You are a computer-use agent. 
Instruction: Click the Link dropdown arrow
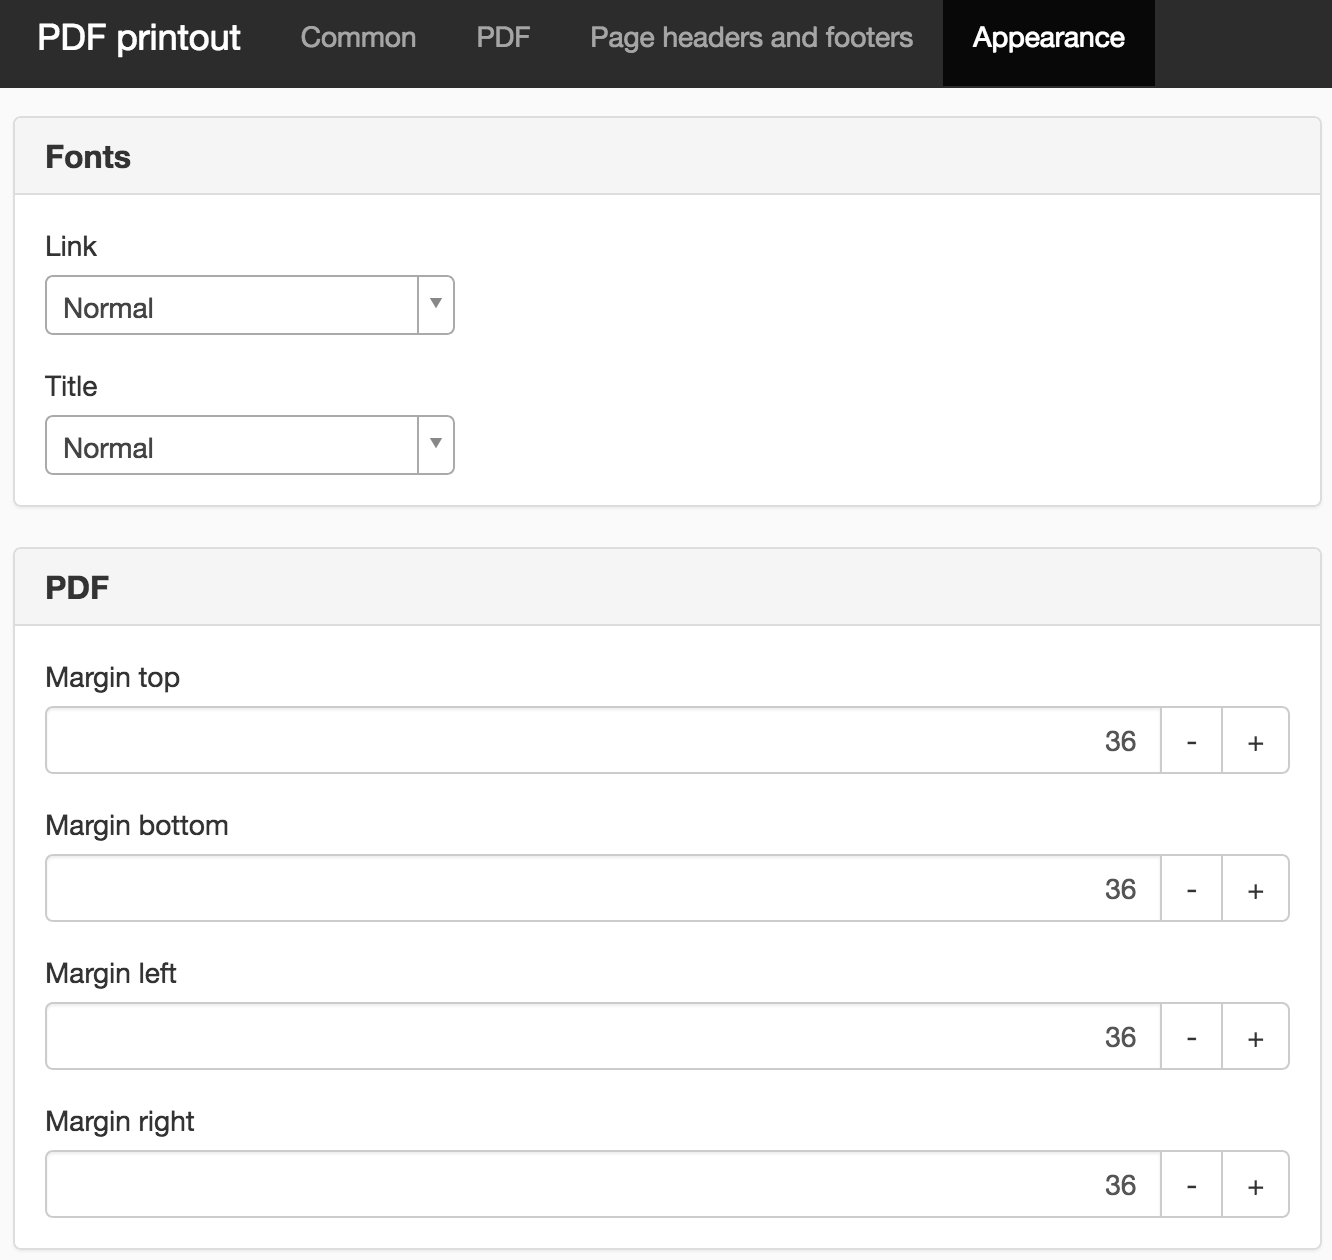pyautogui.click(x=436, y=304)
